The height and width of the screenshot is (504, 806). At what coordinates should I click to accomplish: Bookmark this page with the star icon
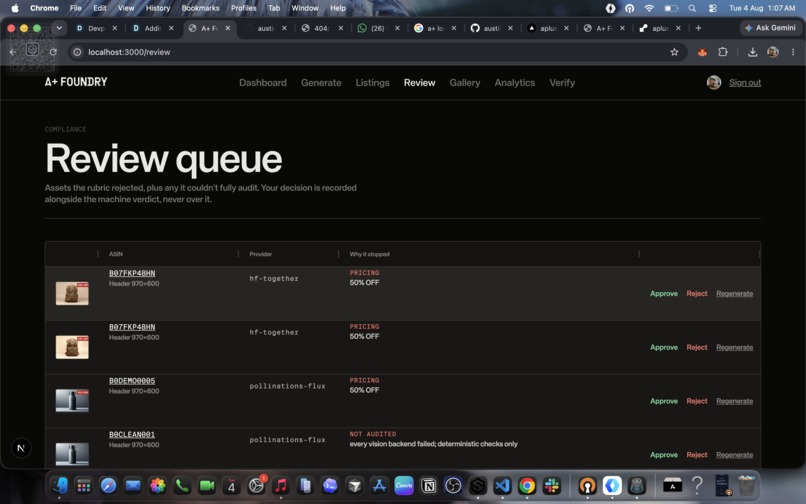coord(674,52)
